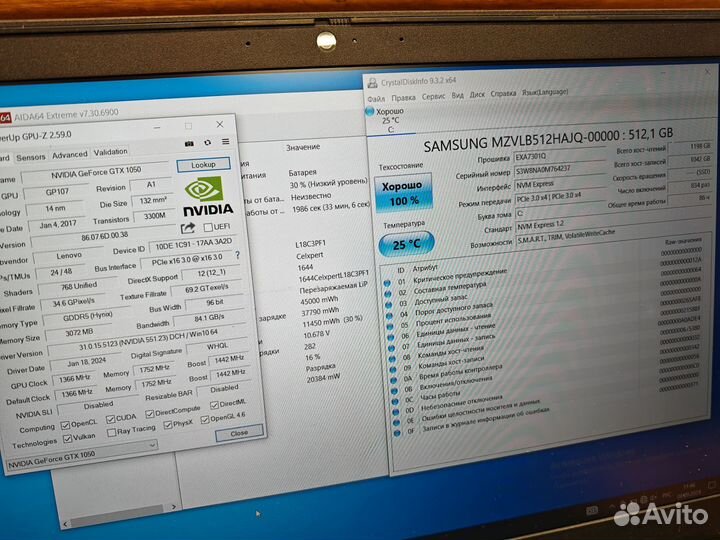Toggle the OpenCL checkbox

click(65, 425)
